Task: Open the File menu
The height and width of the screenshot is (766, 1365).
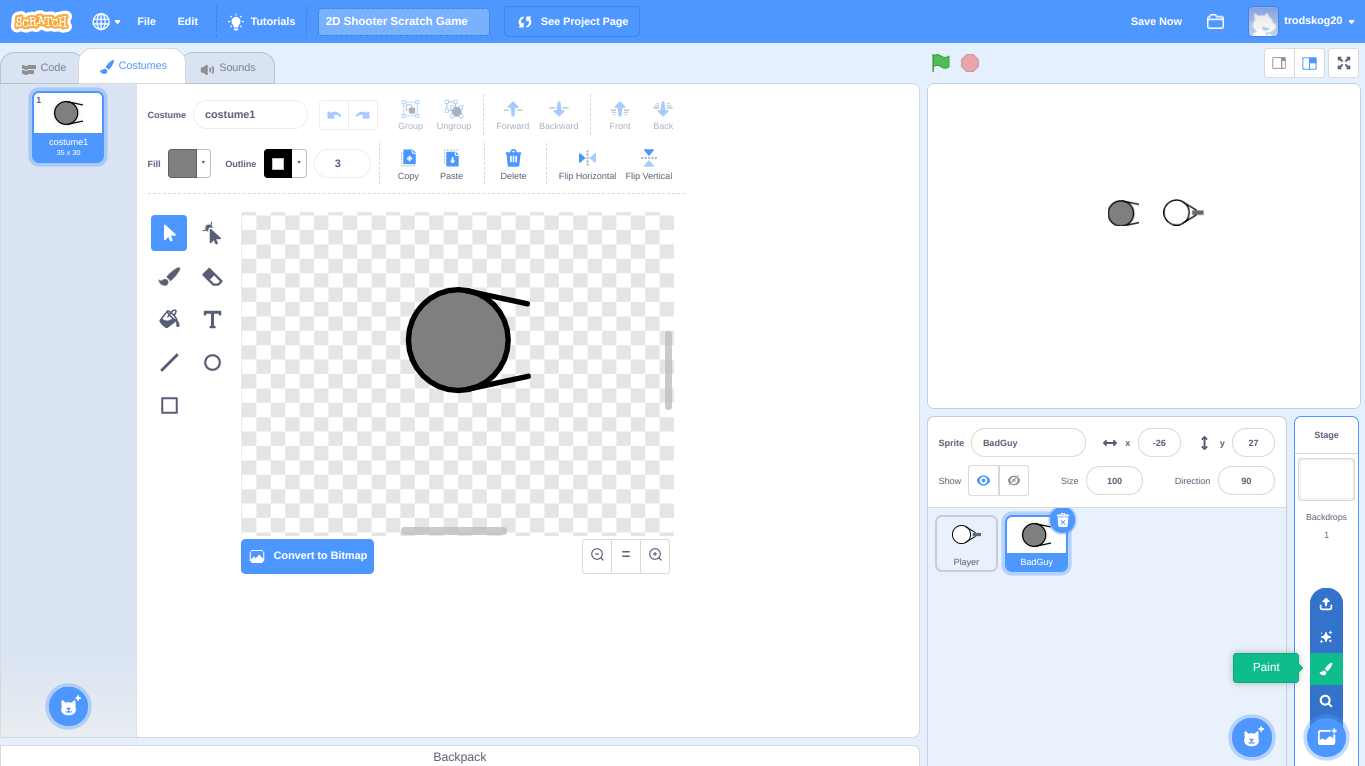Action: pos(146,20)
